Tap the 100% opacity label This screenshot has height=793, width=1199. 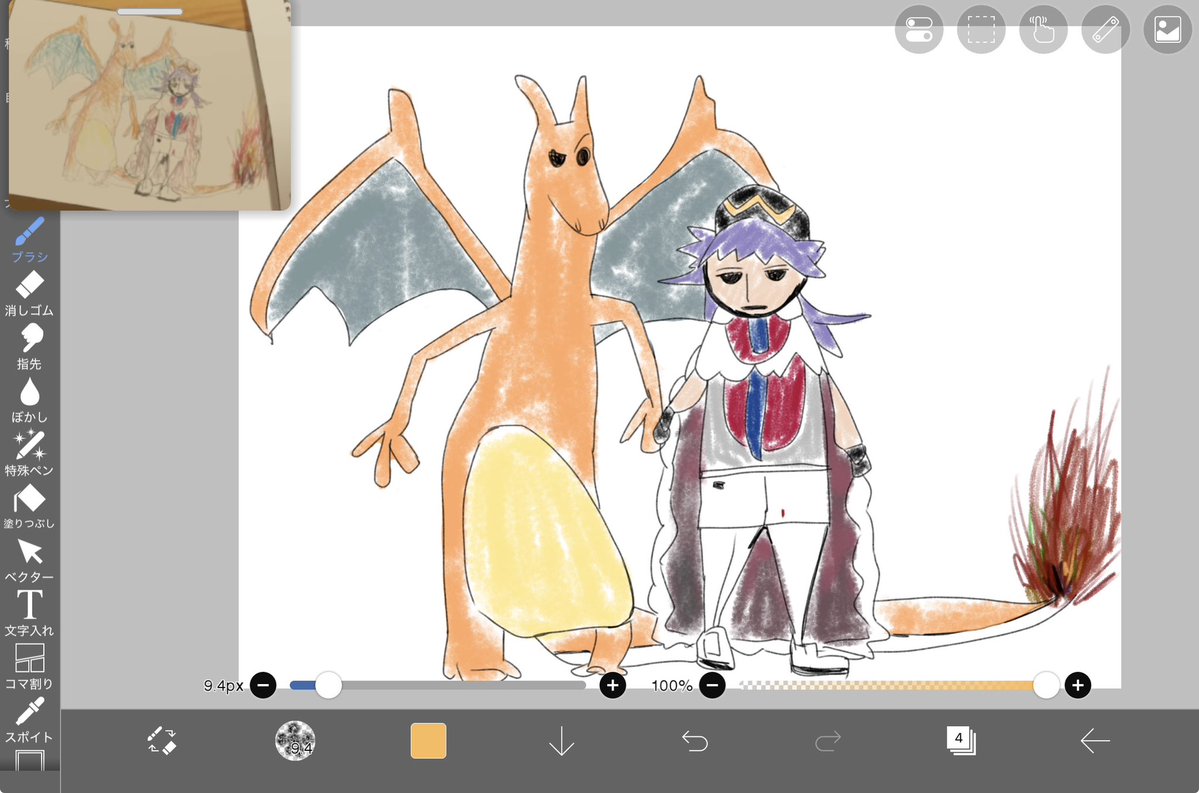(671, 686)
